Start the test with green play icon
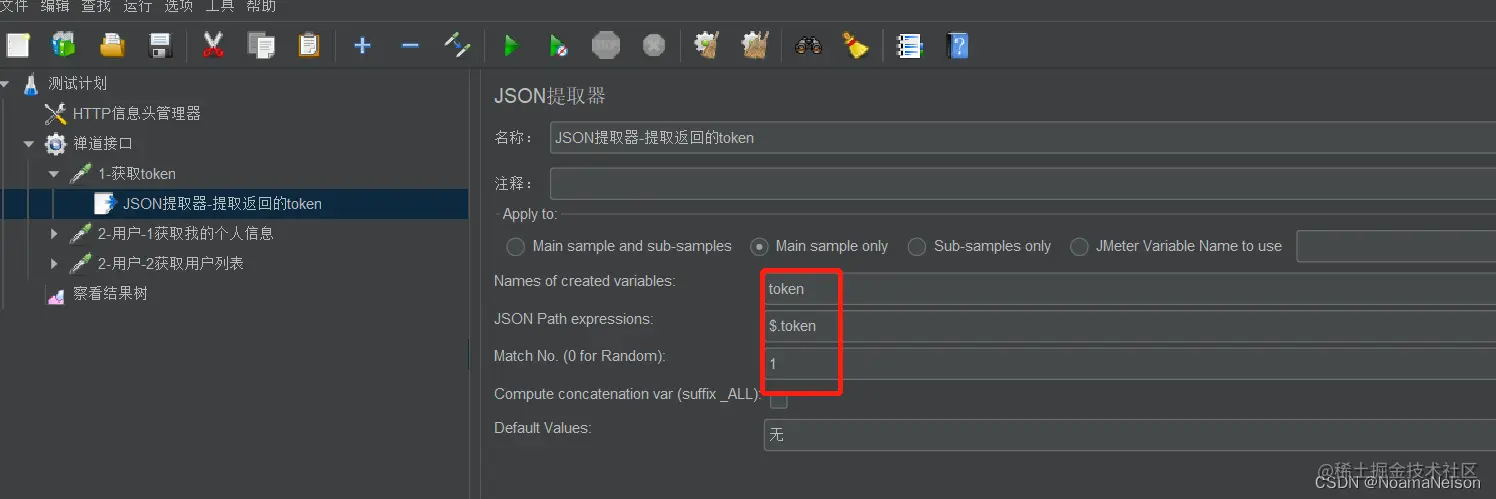This screenshot has height=499, width=1496. 511,45
